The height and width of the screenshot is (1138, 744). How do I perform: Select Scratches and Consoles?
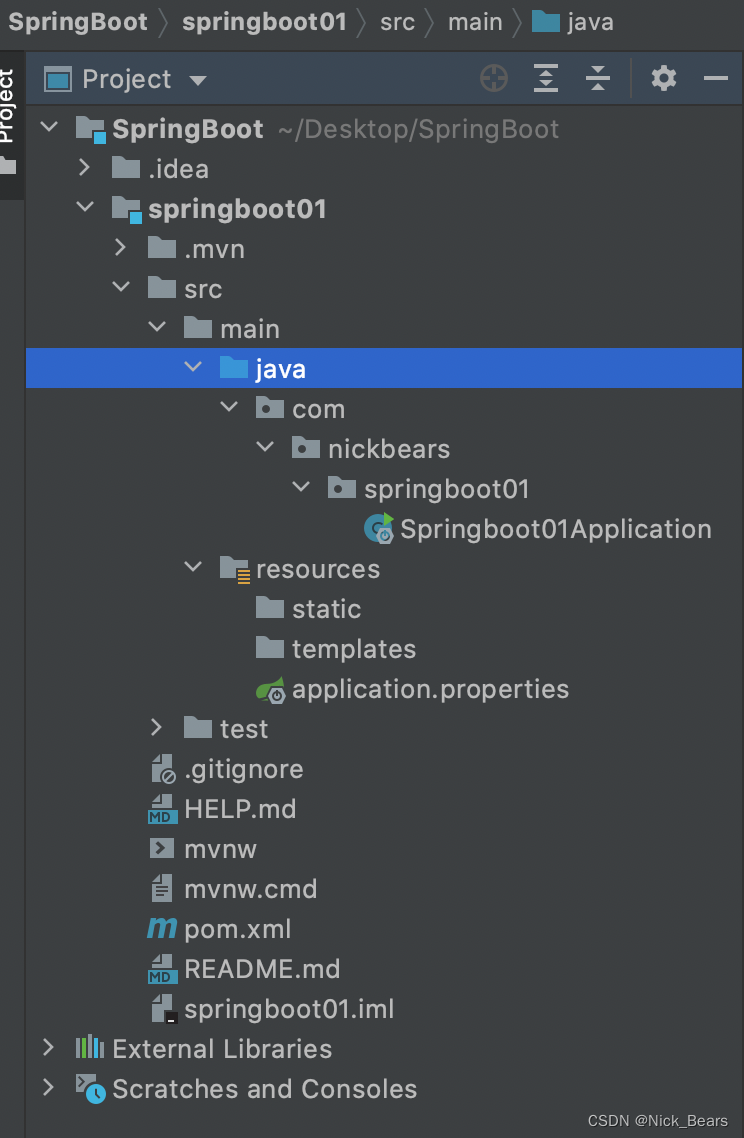pyautogui.click(x=264, y=1089)
